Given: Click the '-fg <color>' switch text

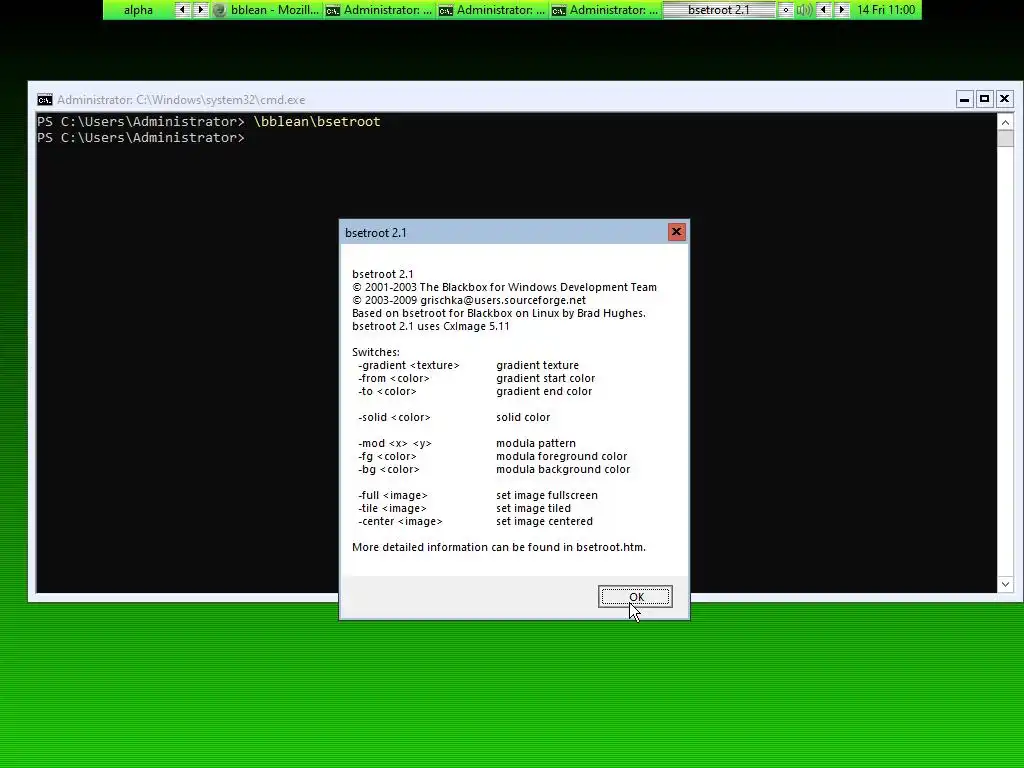Looking at the screenshot, I should (387, 456).
